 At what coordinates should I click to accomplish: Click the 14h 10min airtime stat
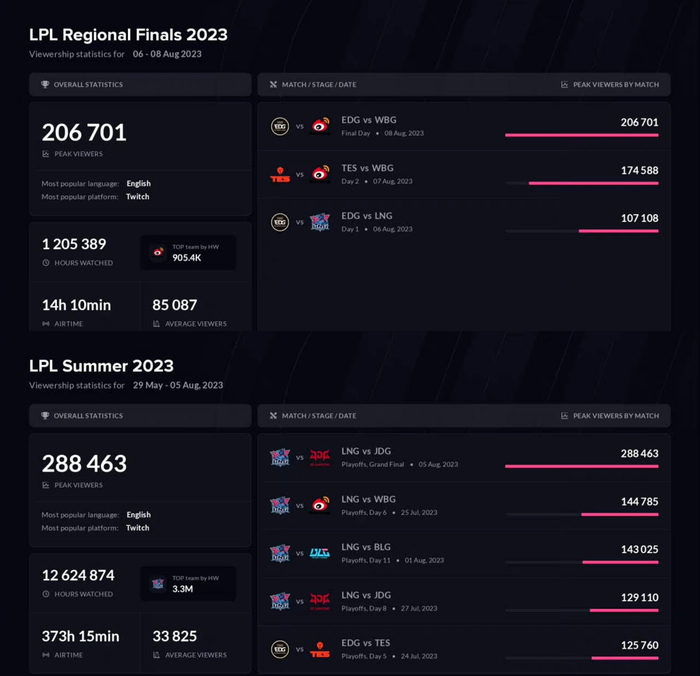point(76,305)
